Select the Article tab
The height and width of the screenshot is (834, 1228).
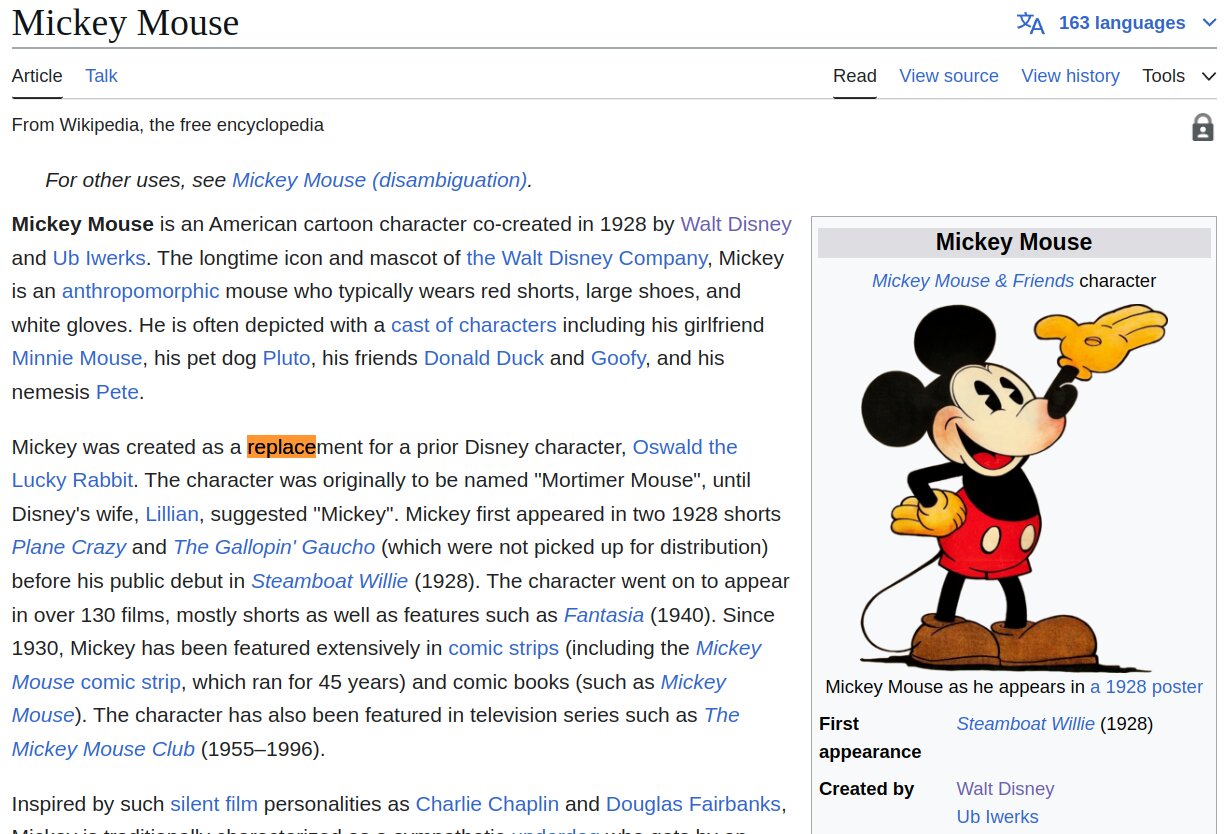coord(37,76)
